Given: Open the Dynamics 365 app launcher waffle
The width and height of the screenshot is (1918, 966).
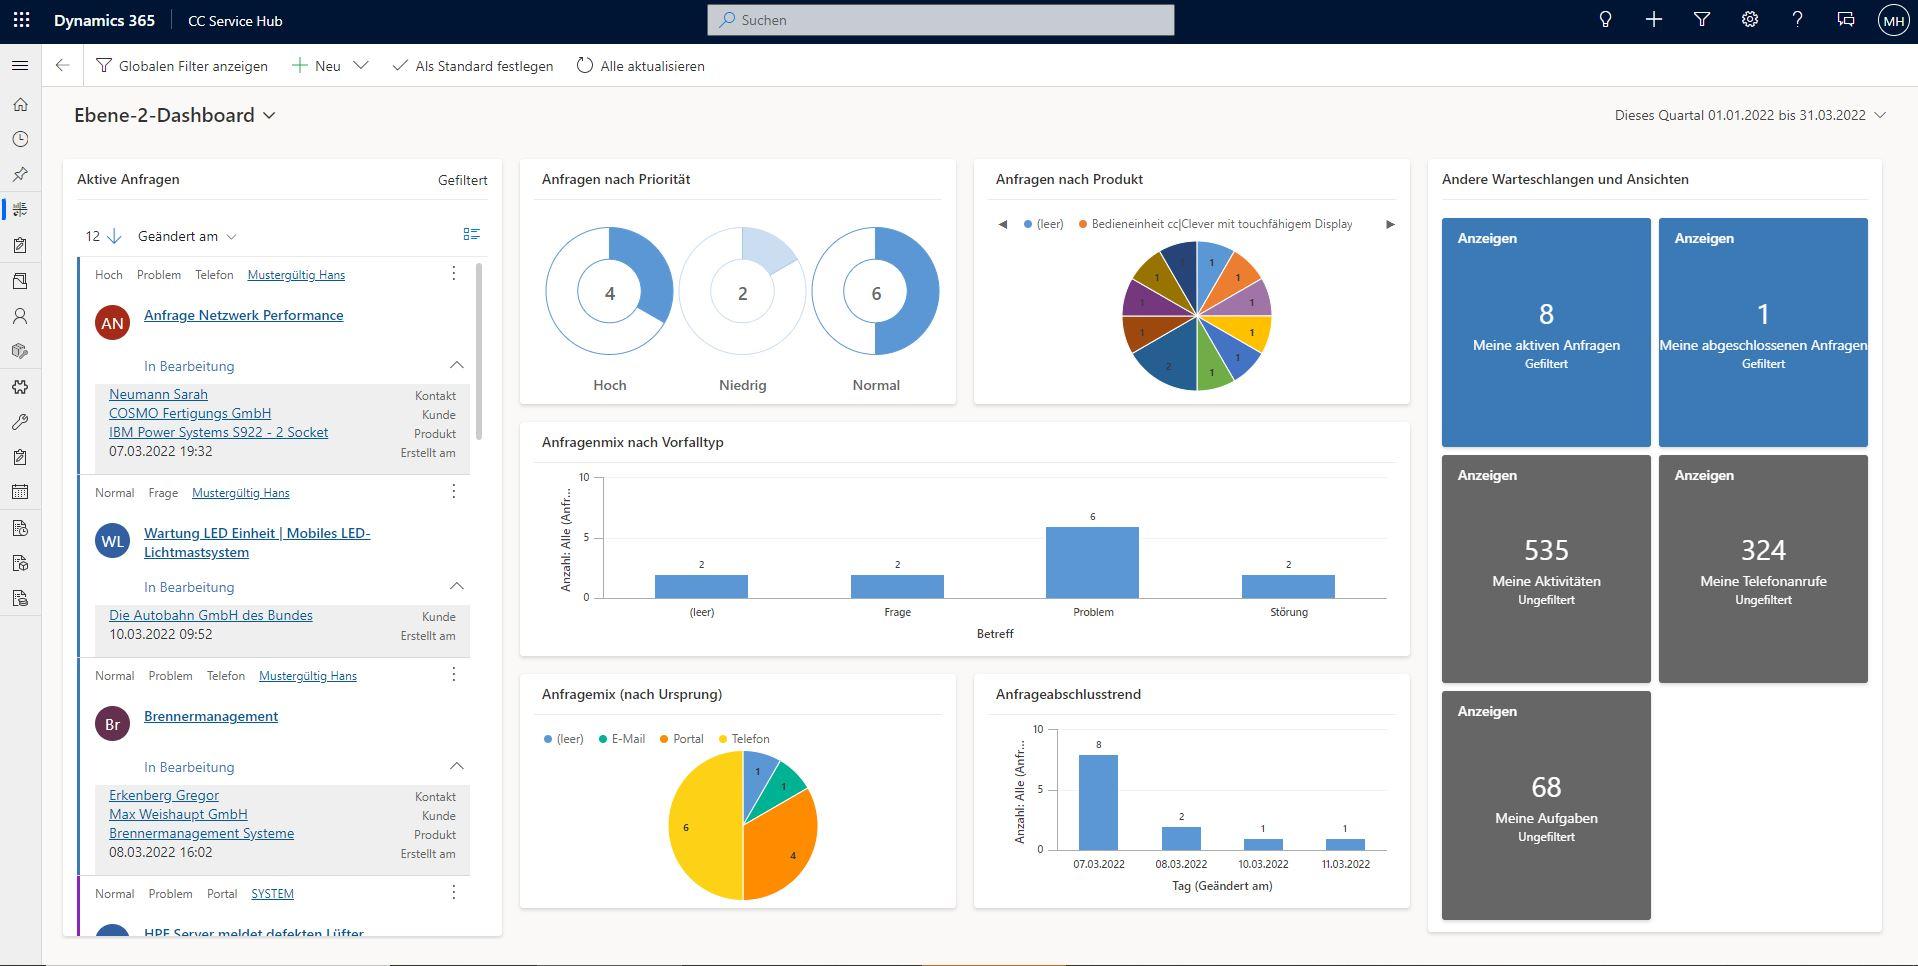Looking at the screenshot, I should [21, 20].
